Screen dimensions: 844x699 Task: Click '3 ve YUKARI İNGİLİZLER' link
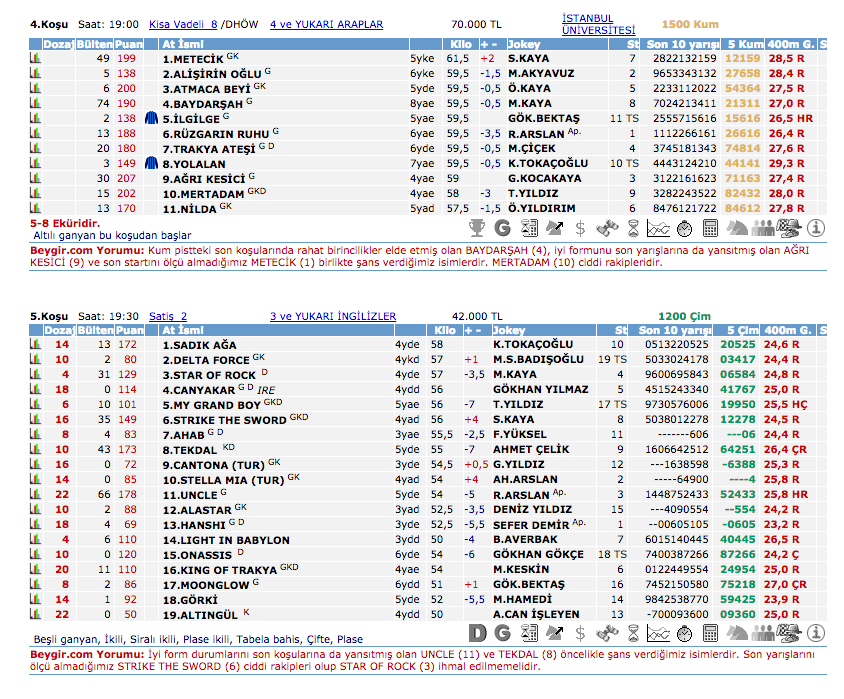tap(333, 316)
